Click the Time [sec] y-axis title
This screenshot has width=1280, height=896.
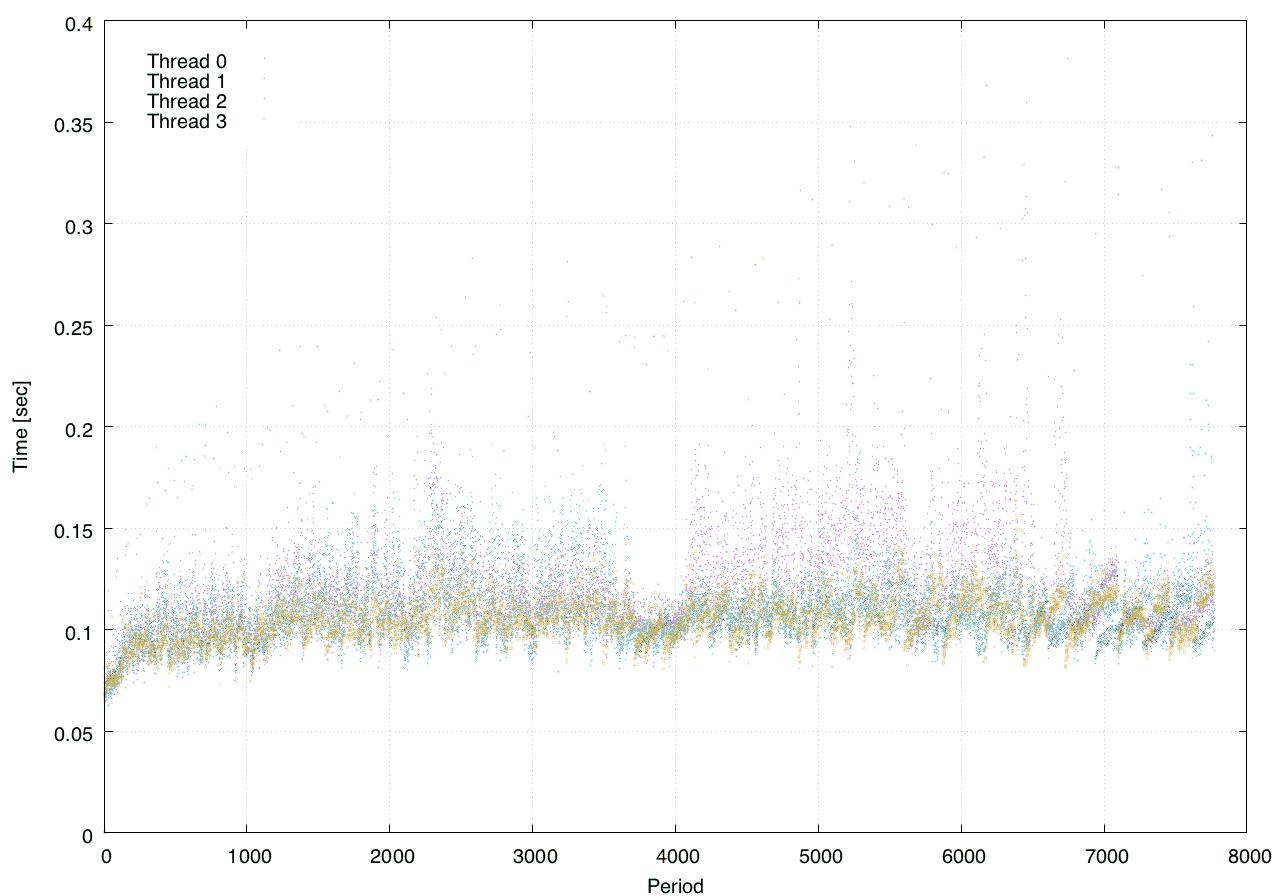click(19, 426)
